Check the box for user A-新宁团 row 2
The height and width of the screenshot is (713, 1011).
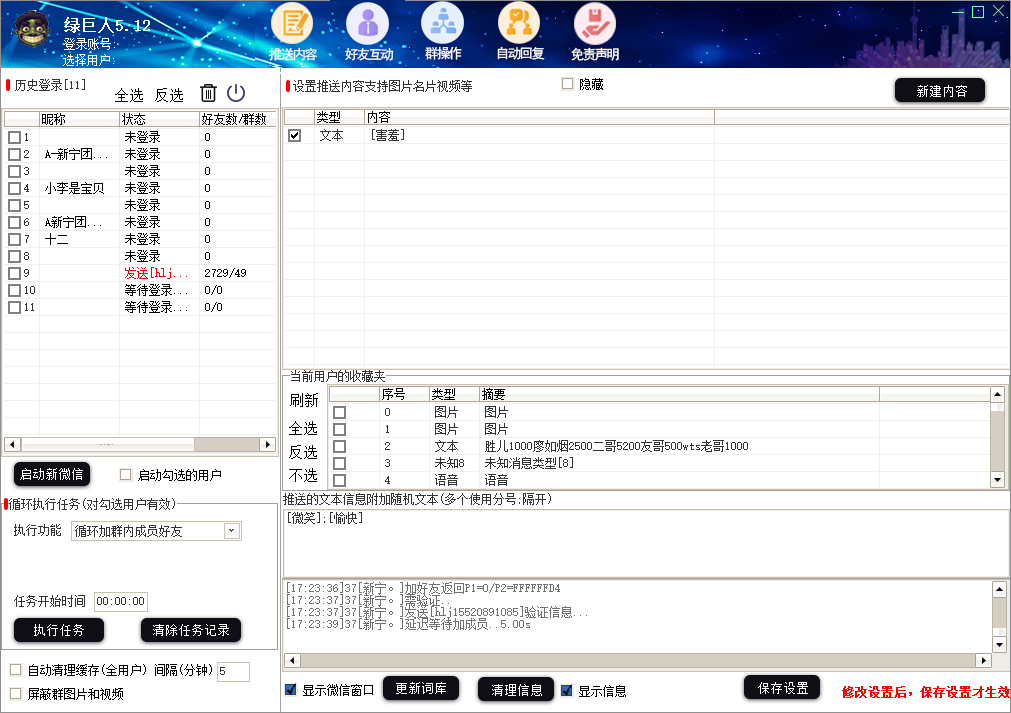click(x=14, y=154)
